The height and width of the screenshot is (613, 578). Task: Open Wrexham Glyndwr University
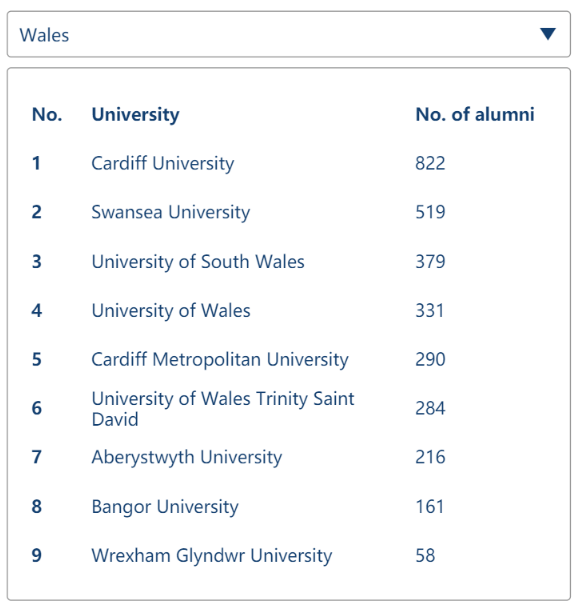pyautogui.click(x=212, y=556)
